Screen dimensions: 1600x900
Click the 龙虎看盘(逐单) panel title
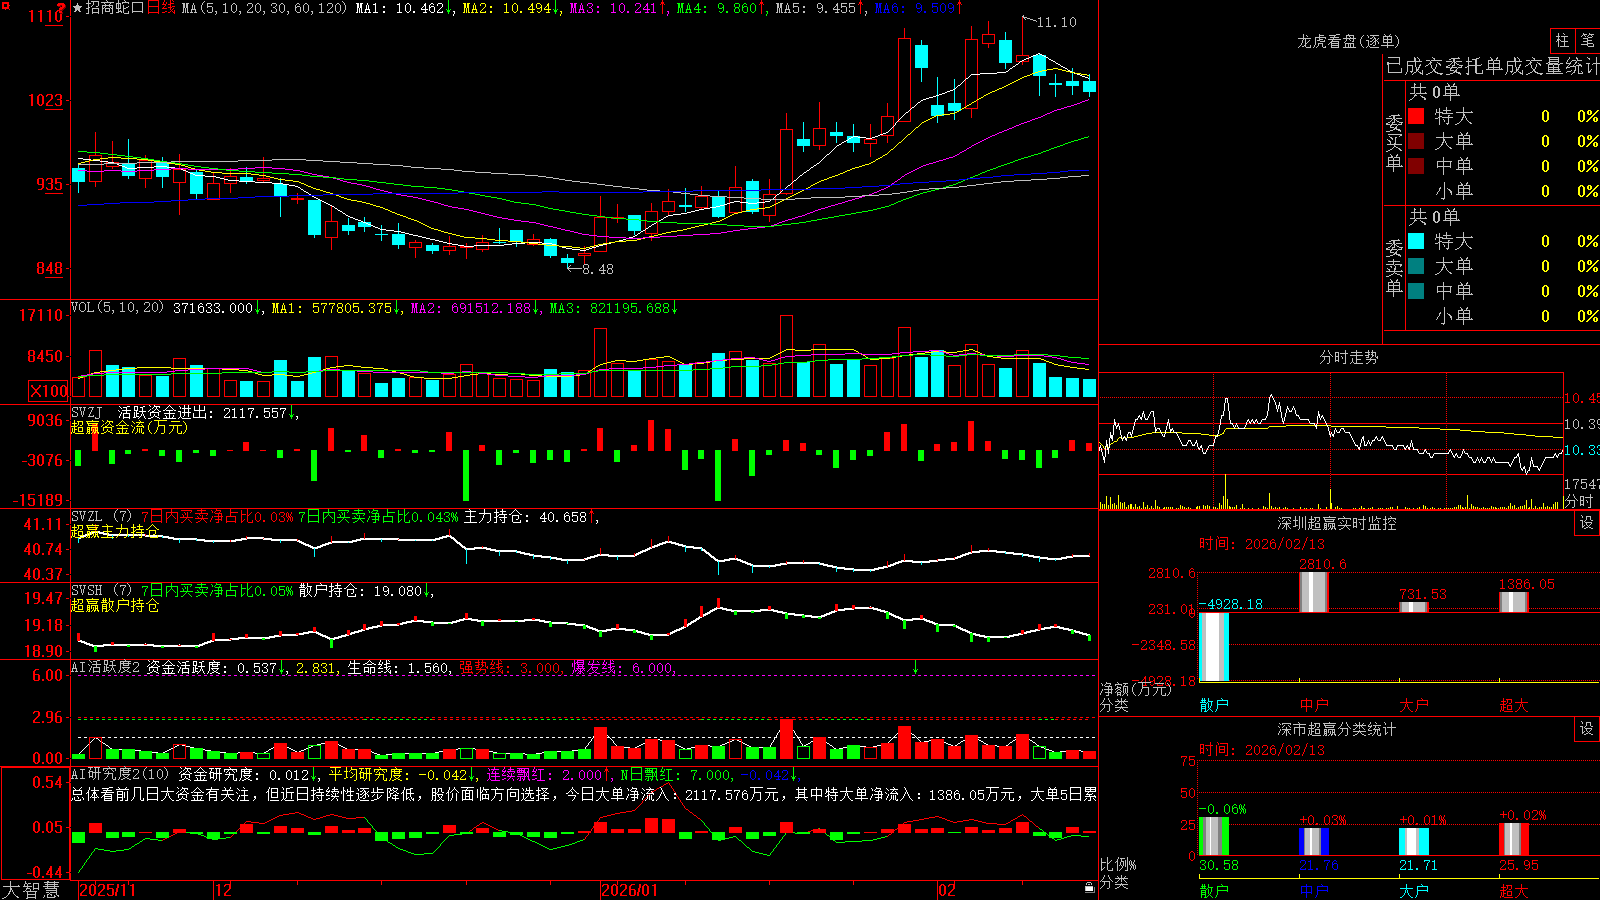(1348, 41)
